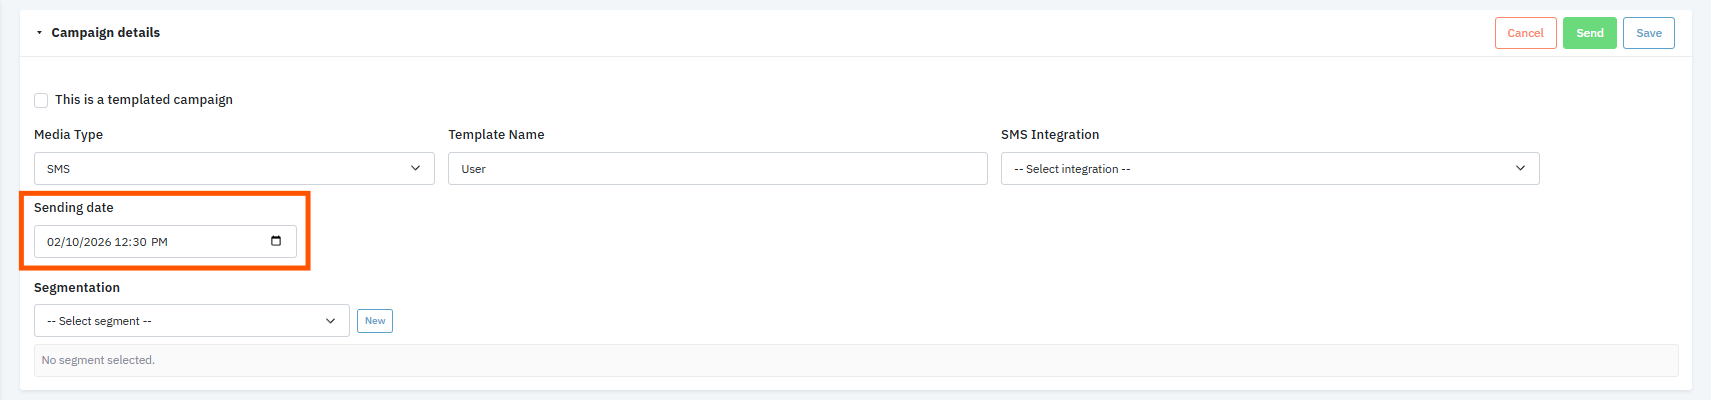Open the calendar picker icon in Sending date
The image size is (1711, 400).
click(x=276, y=241)
